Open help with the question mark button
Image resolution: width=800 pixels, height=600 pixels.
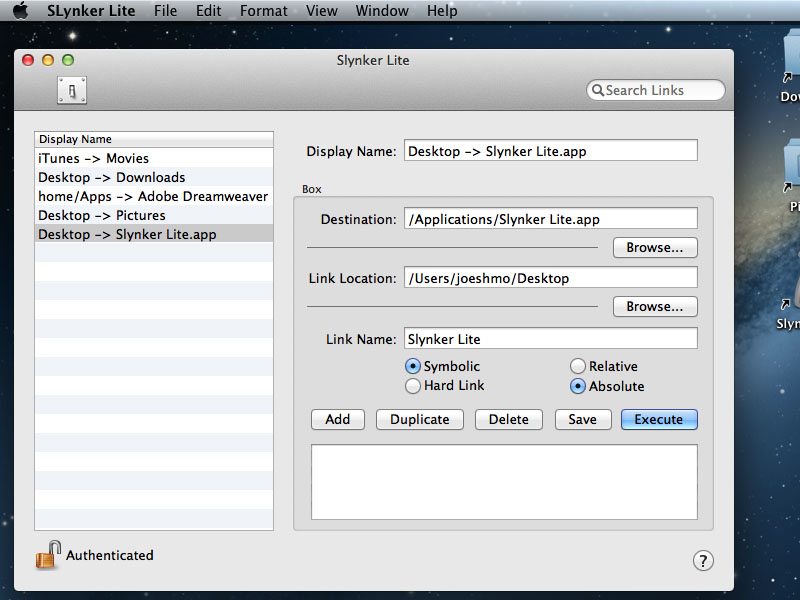703,561
